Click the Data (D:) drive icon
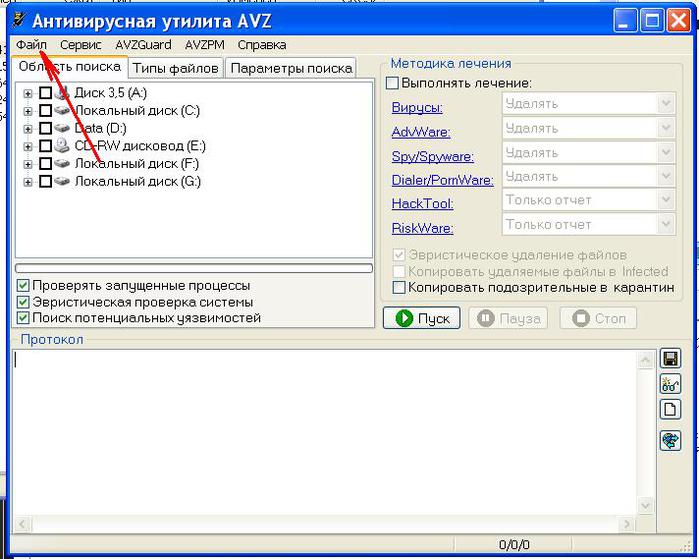The image size is (699, 559). [x=62, y=128]
